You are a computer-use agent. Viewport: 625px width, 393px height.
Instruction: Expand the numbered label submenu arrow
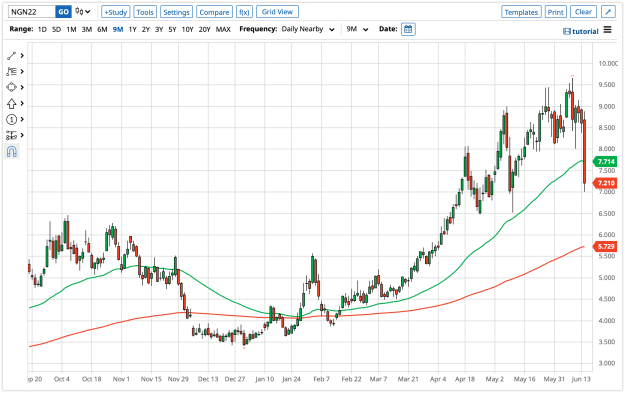pos(22,120)
